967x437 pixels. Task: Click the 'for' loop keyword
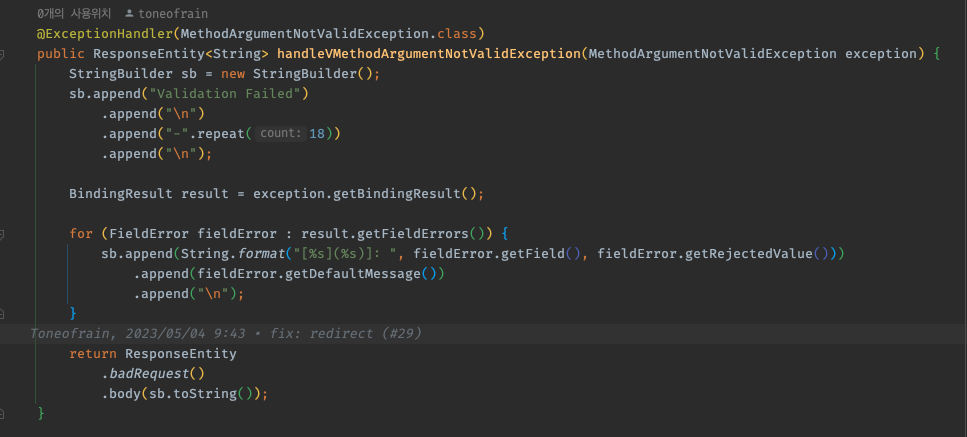pos(81,234)
